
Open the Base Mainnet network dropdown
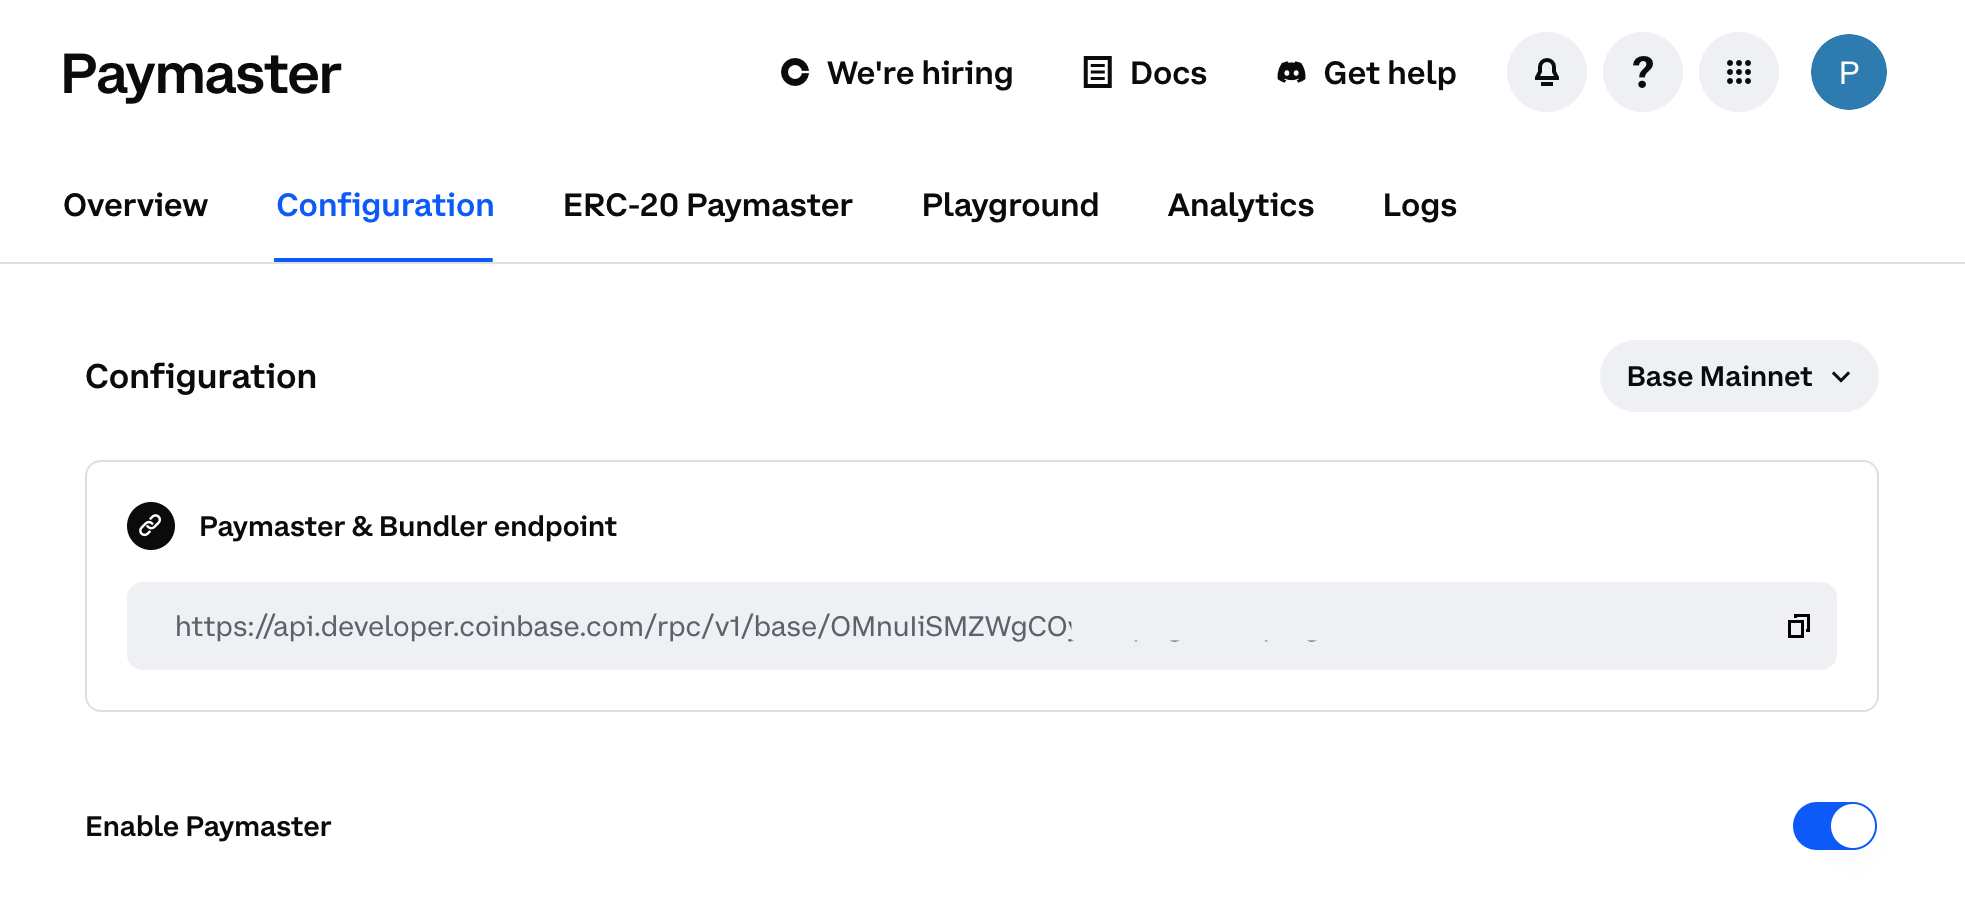click(1738, 376)
